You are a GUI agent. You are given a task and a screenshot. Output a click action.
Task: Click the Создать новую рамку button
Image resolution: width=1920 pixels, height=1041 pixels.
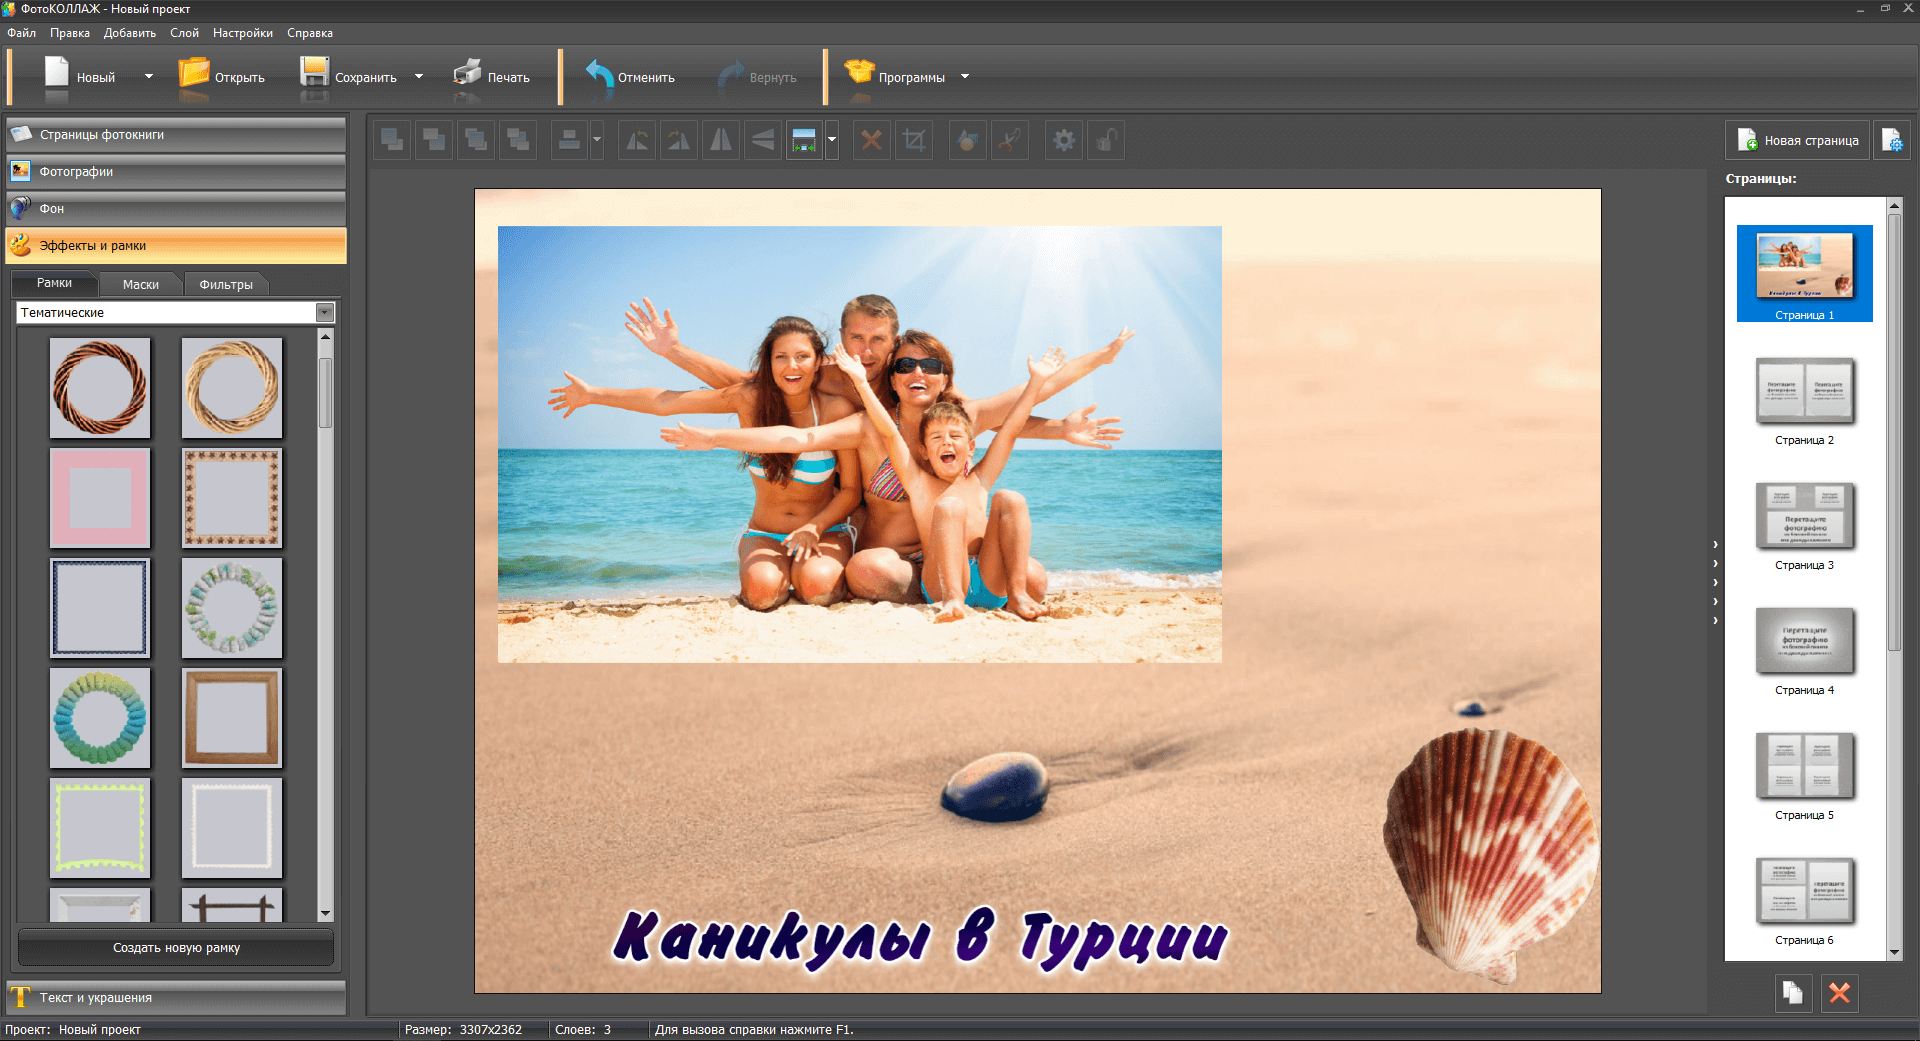pos(176,948)
